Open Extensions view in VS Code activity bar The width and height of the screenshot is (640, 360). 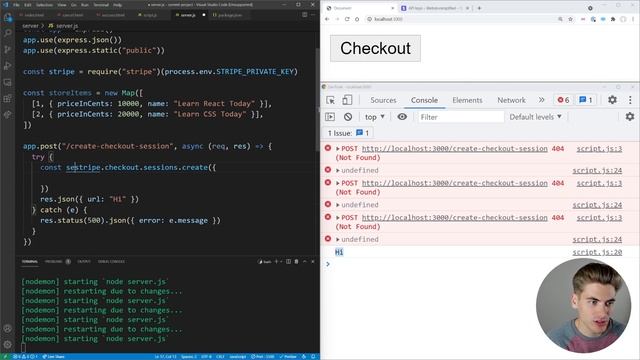pos(8,98)
